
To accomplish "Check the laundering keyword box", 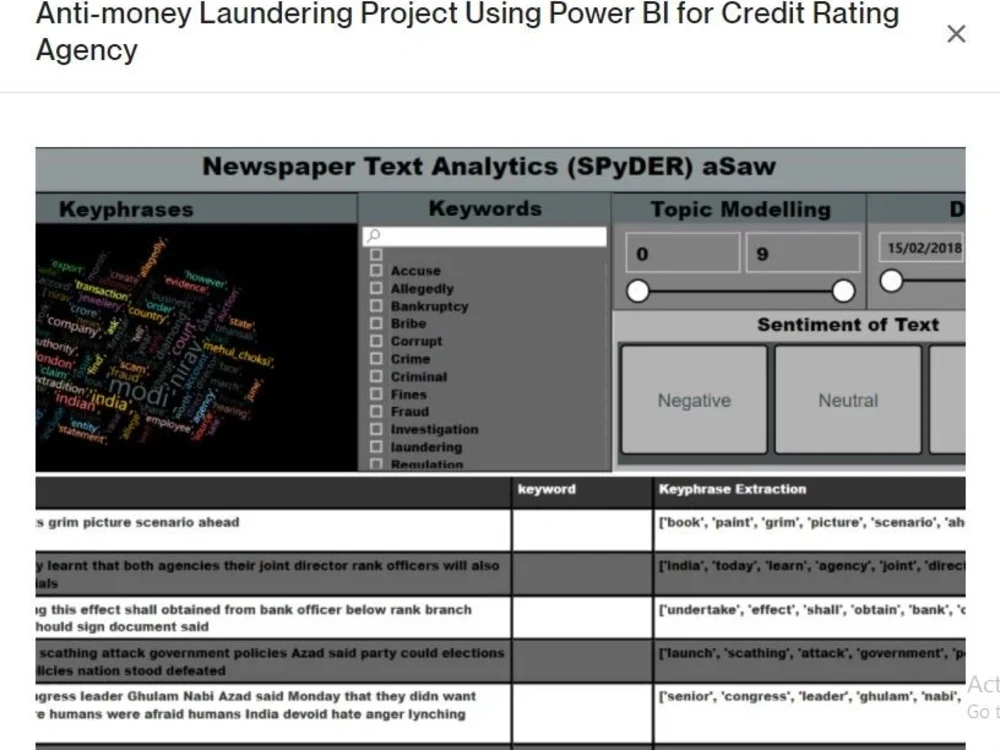I will [376, 447].
